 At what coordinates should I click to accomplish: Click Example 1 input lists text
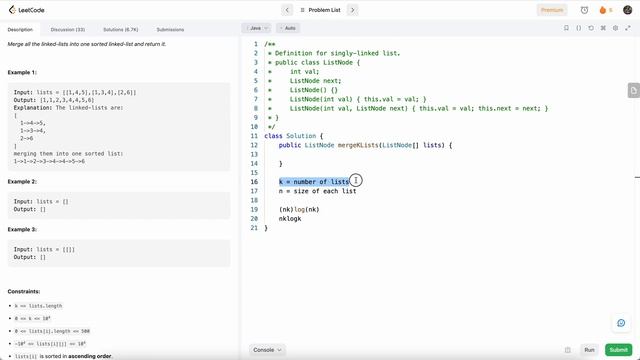pyautogui.click(x=75, y=92)
